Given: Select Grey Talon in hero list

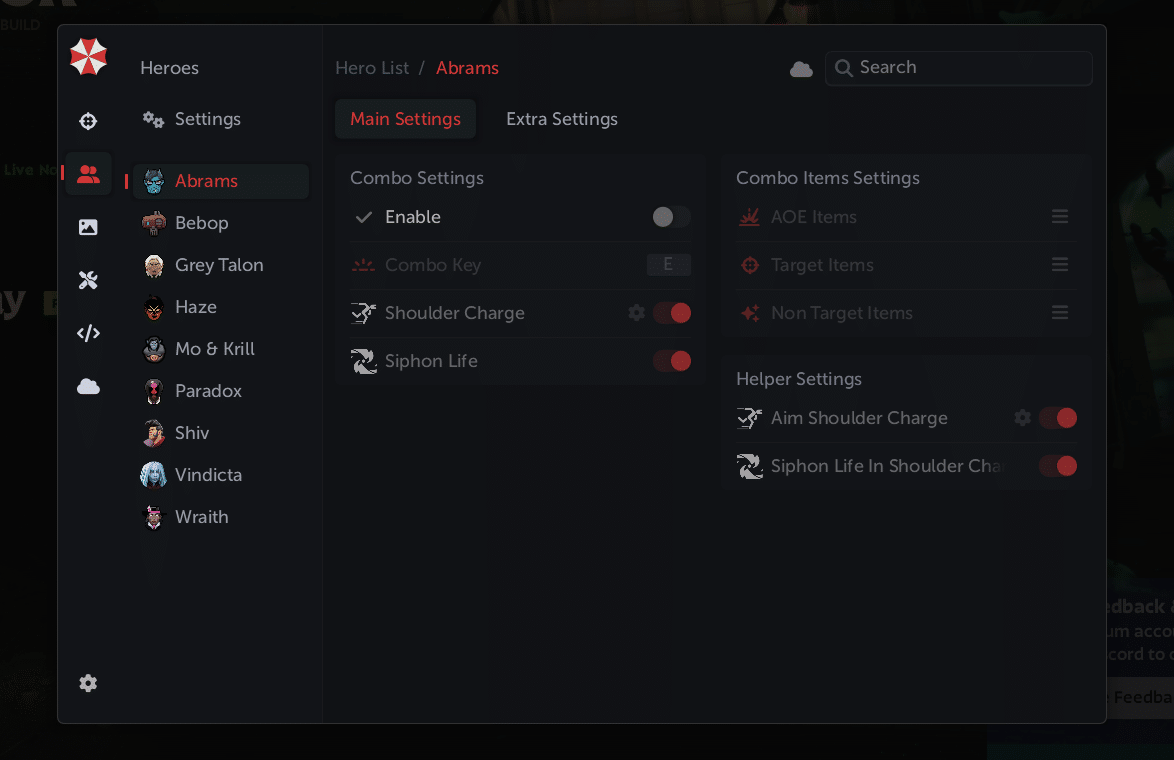Looking at the screenshot, I should 219,265.
